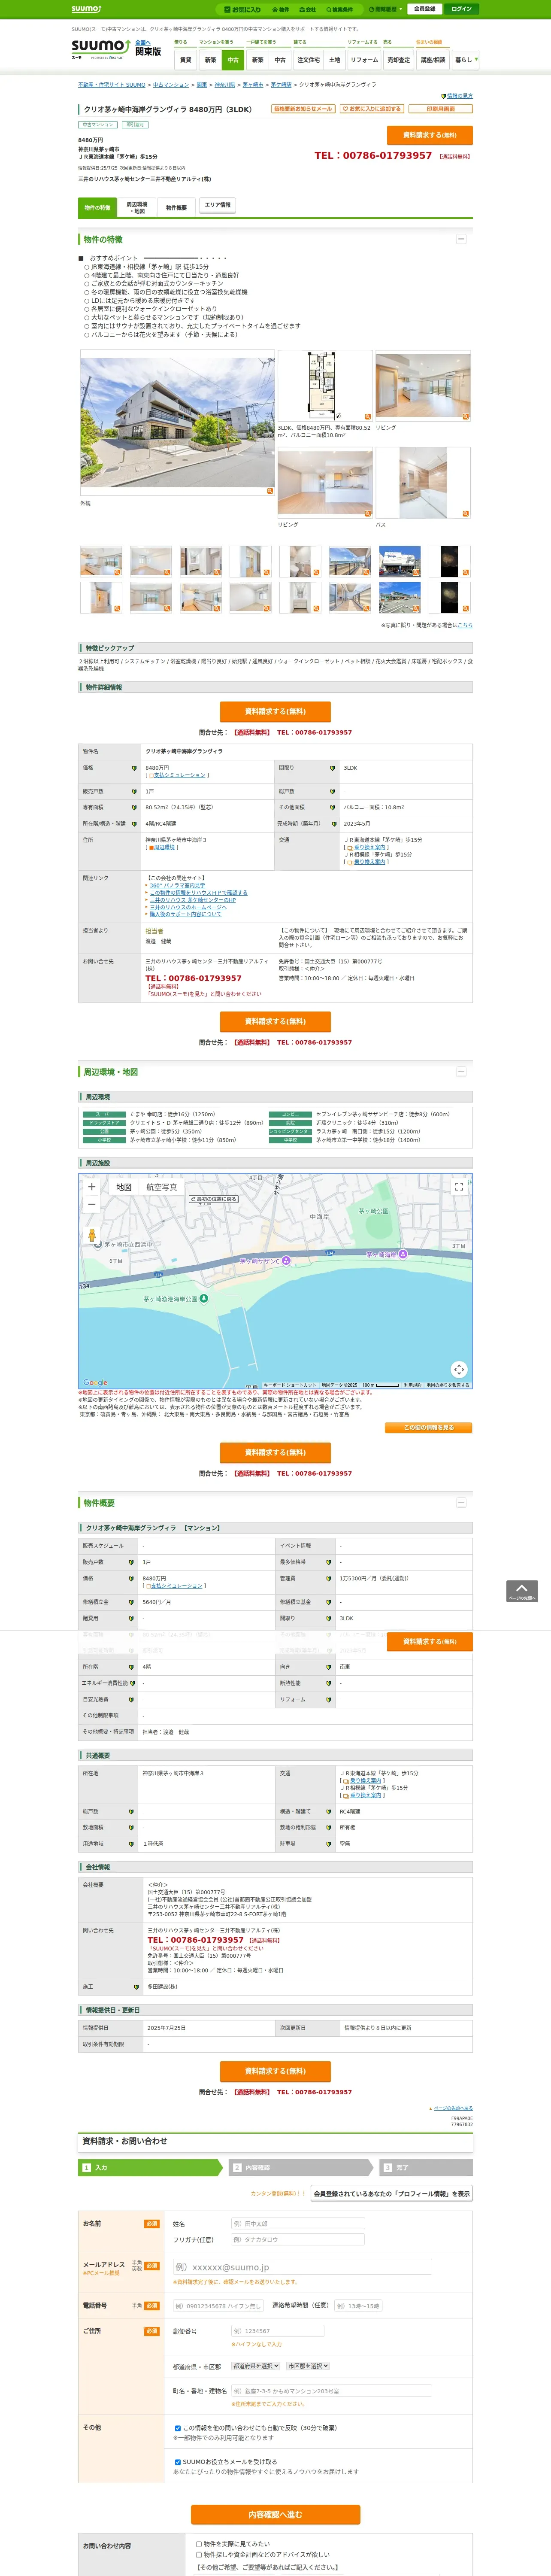Open 市区郡を選択 city dropdown

(308, 2366)
